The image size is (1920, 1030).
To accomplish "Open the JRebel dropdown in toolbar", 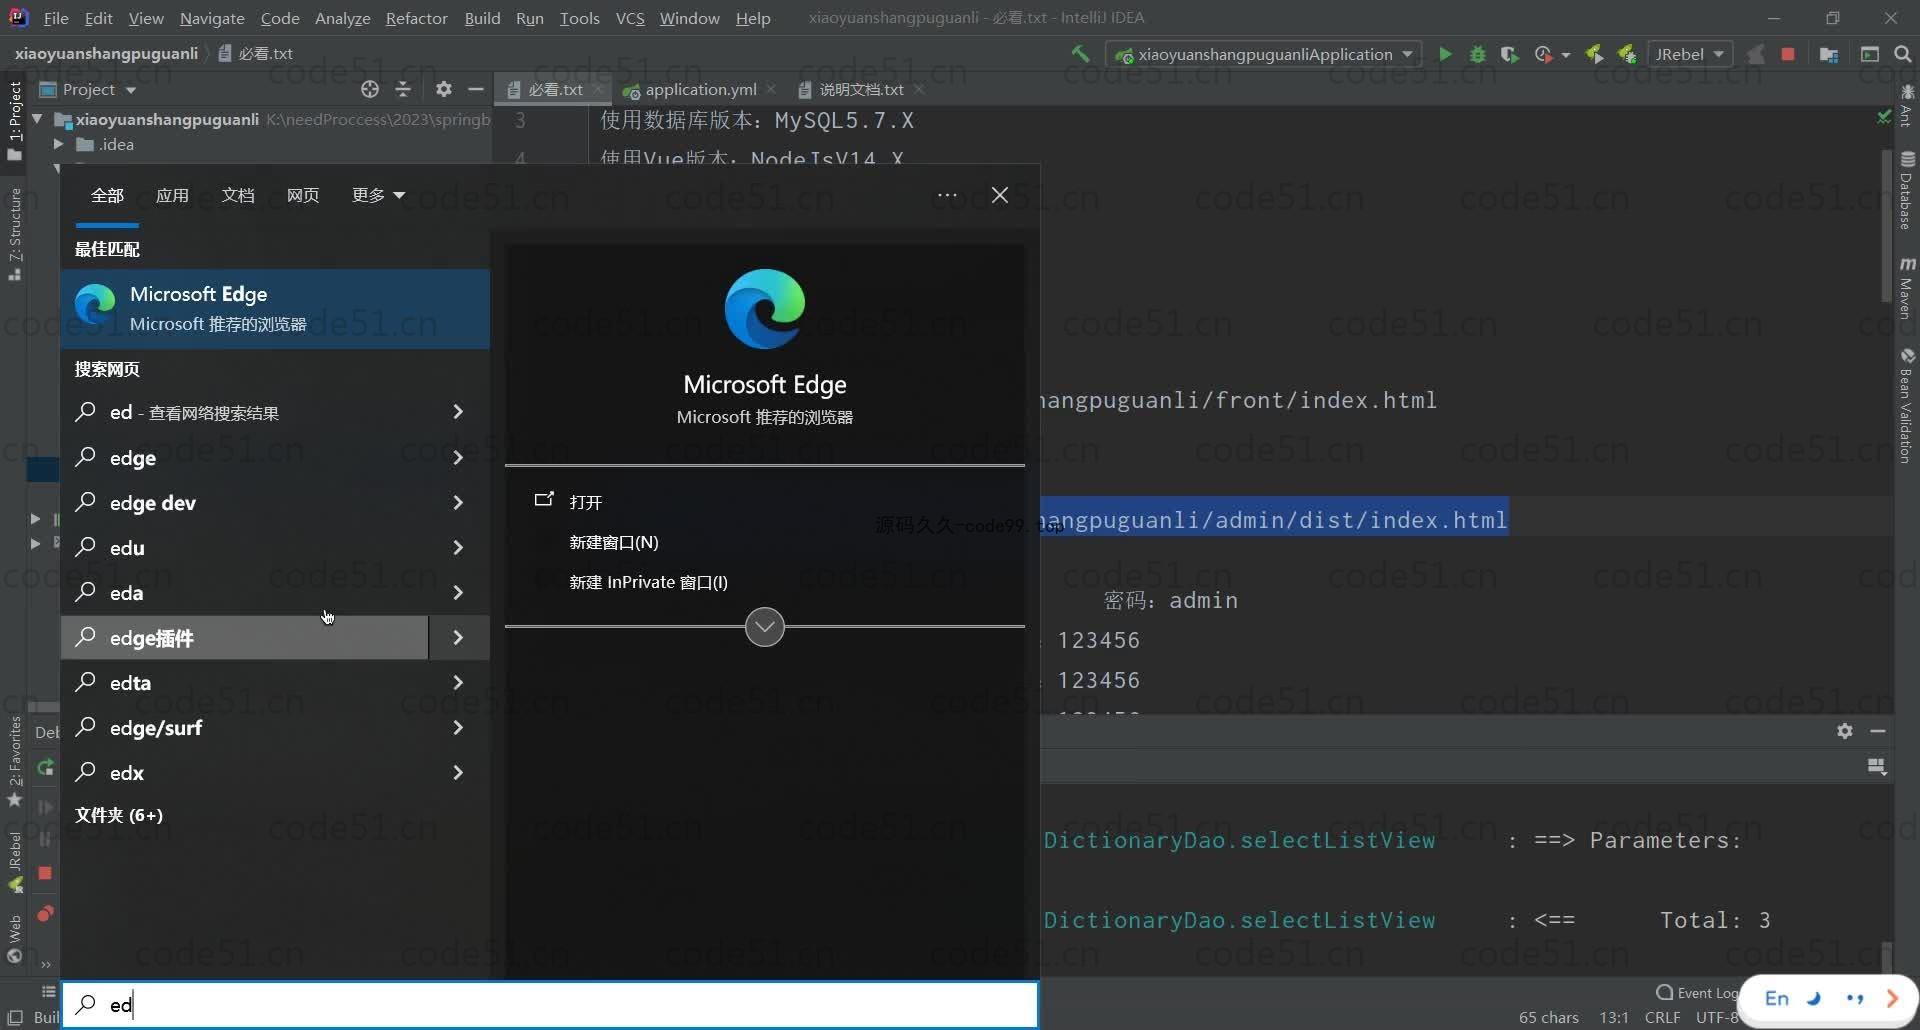I will 1689,54.
